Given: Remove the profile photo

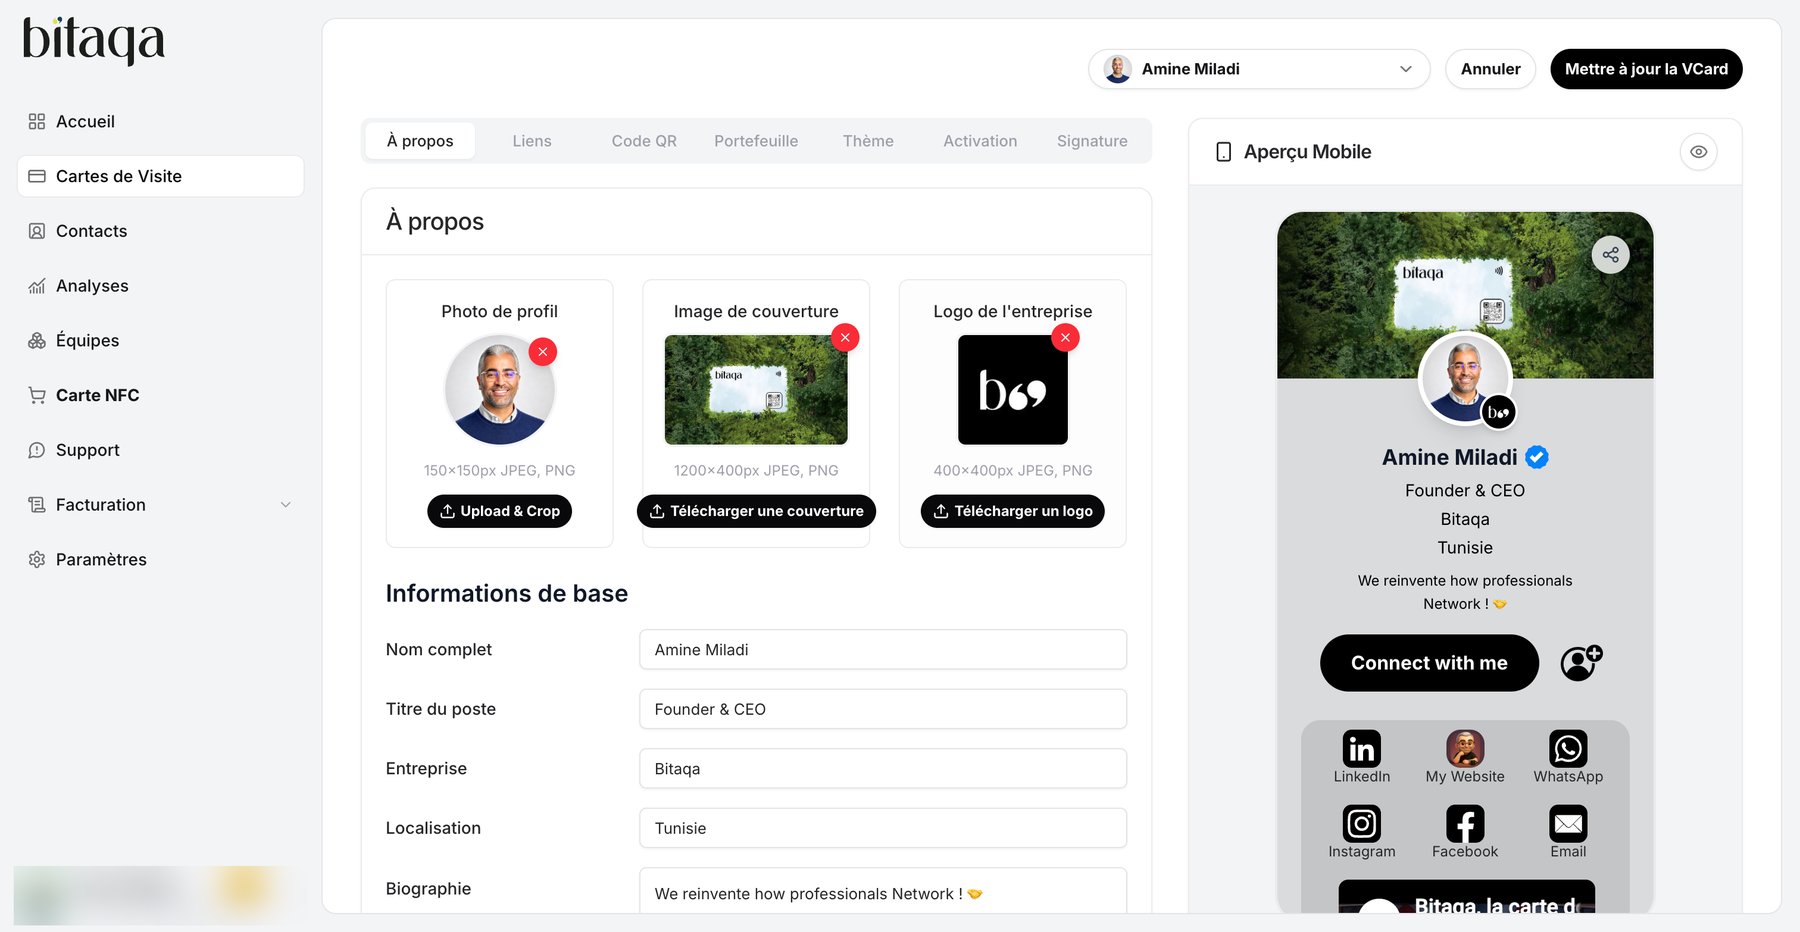Looking at the screenshot, I should 543,352.
